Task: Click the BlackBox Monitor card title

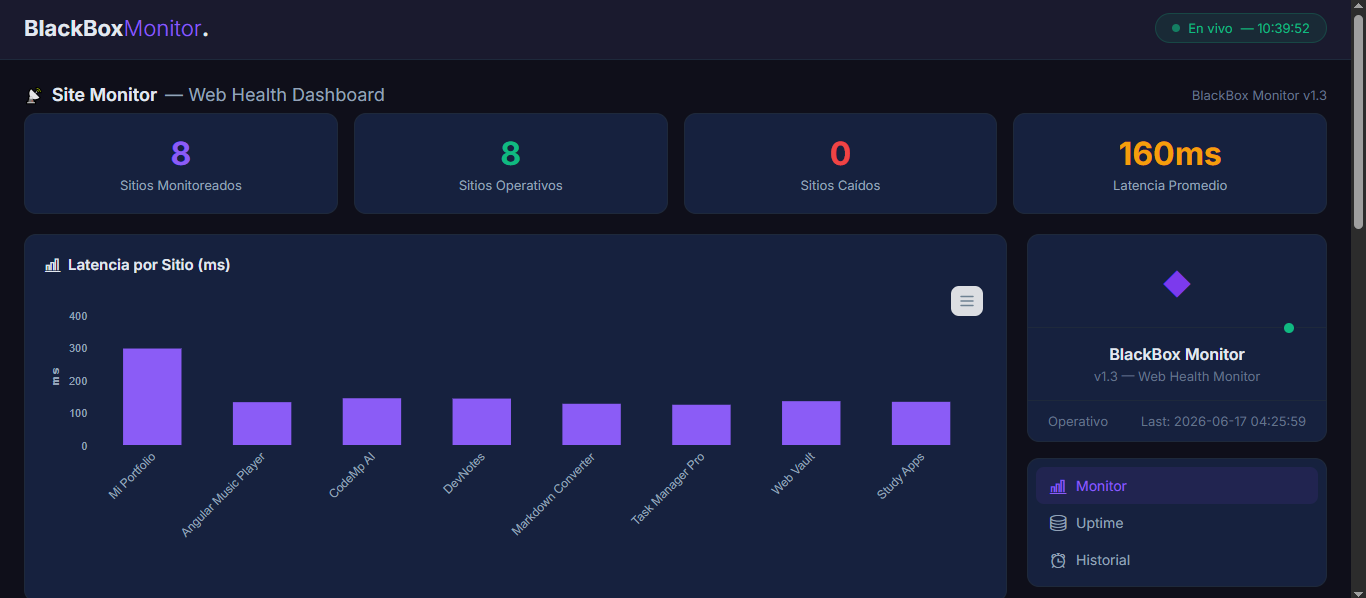Action: (x=1177, y=354)
